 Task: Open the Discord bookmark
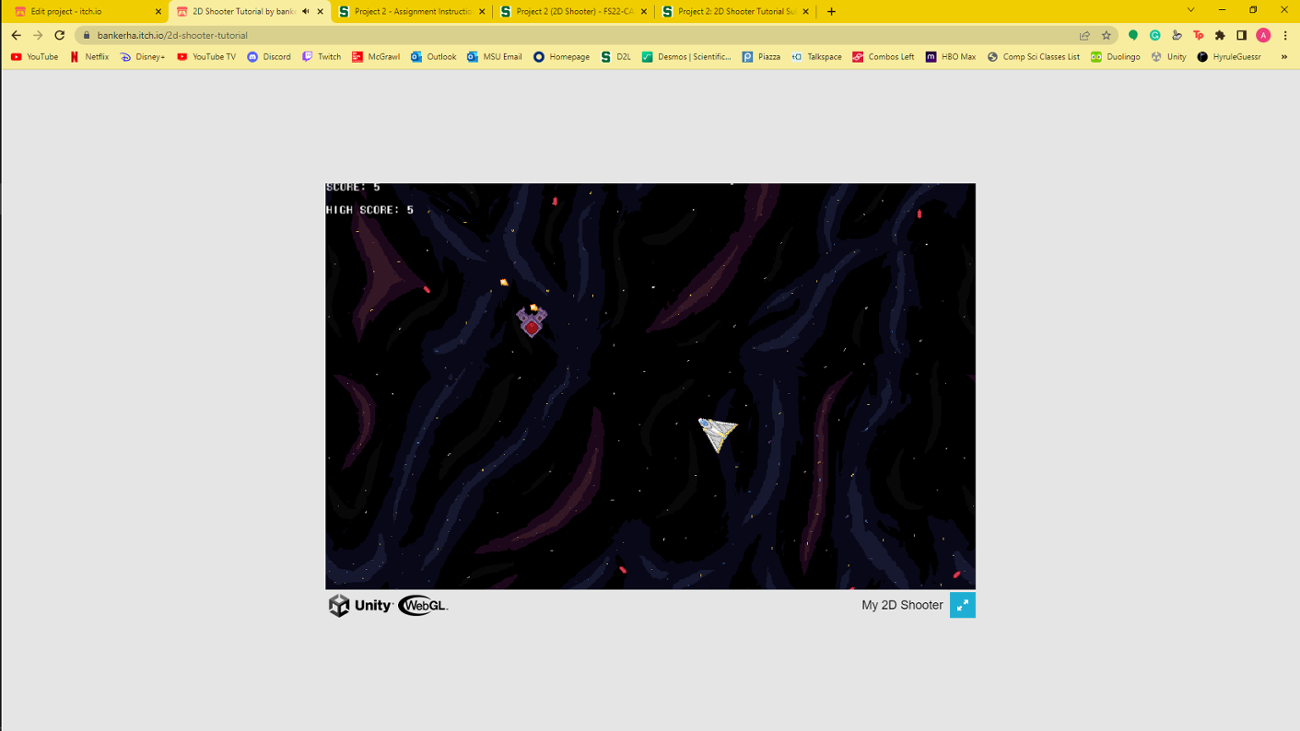[x=268, y=56]
